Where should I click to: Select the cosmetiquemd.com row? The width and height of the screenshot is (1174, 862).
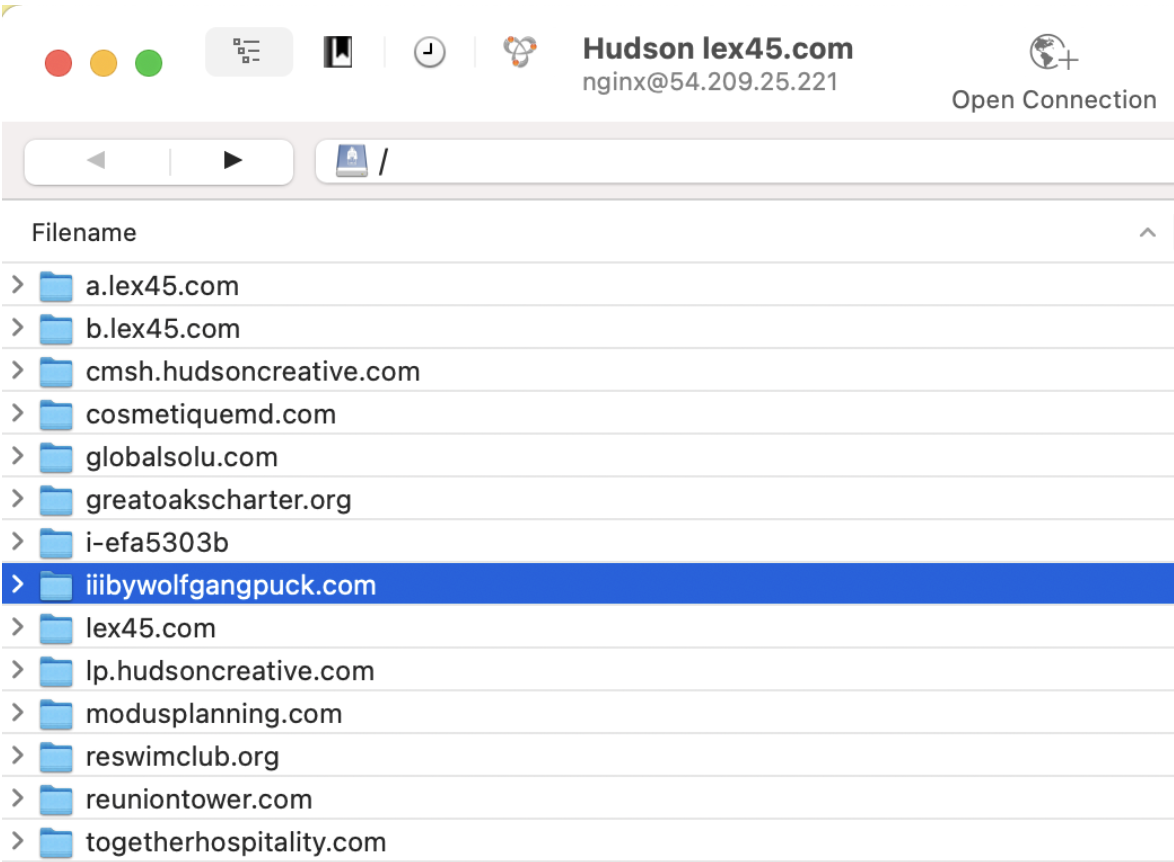pyautogui.click(x=588, y=413)
